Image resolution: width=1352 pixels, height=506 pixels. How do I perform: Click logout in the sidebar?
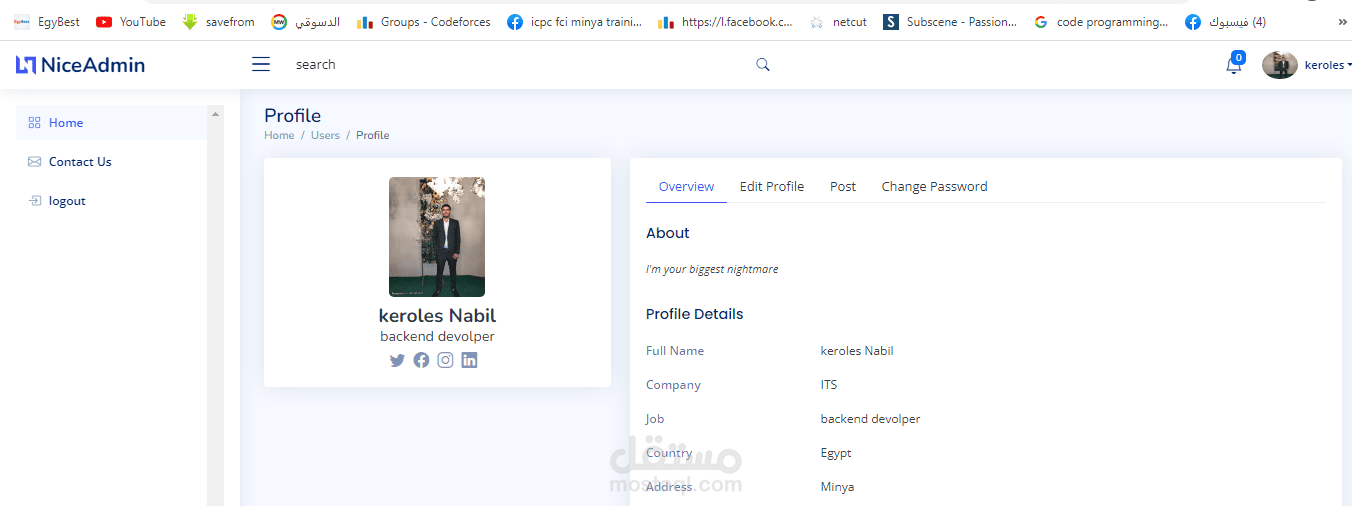67,201
